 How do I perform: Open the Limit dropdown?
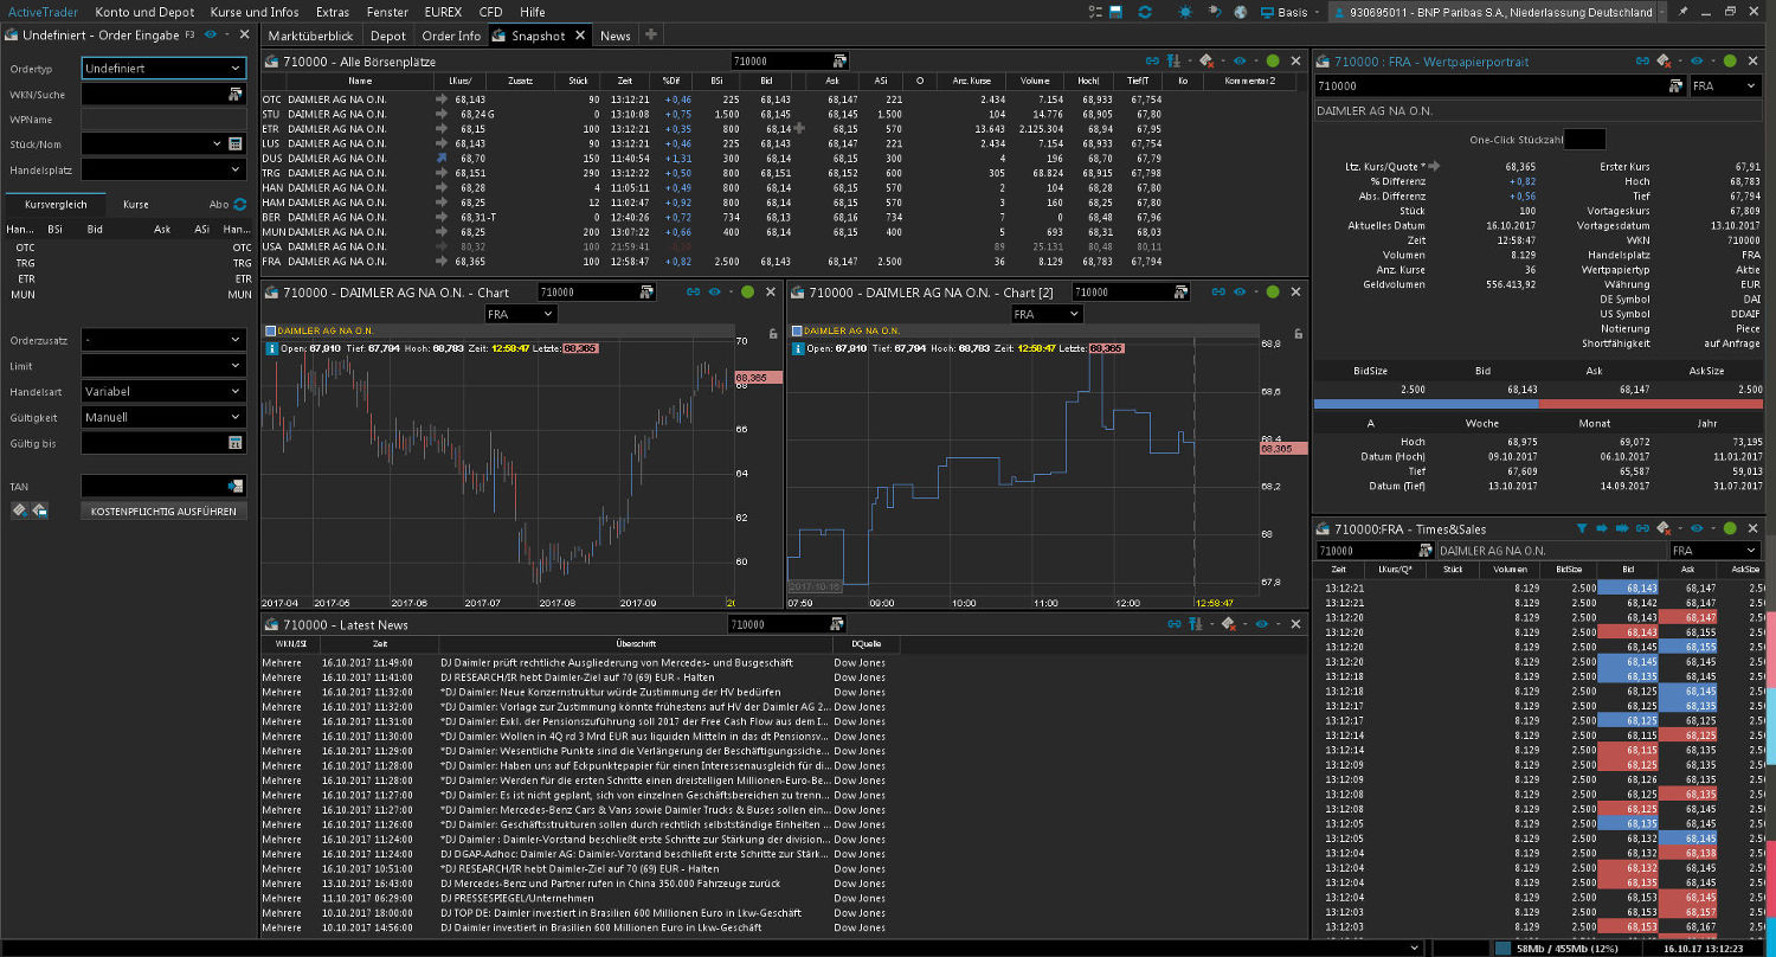pos(163,366)
